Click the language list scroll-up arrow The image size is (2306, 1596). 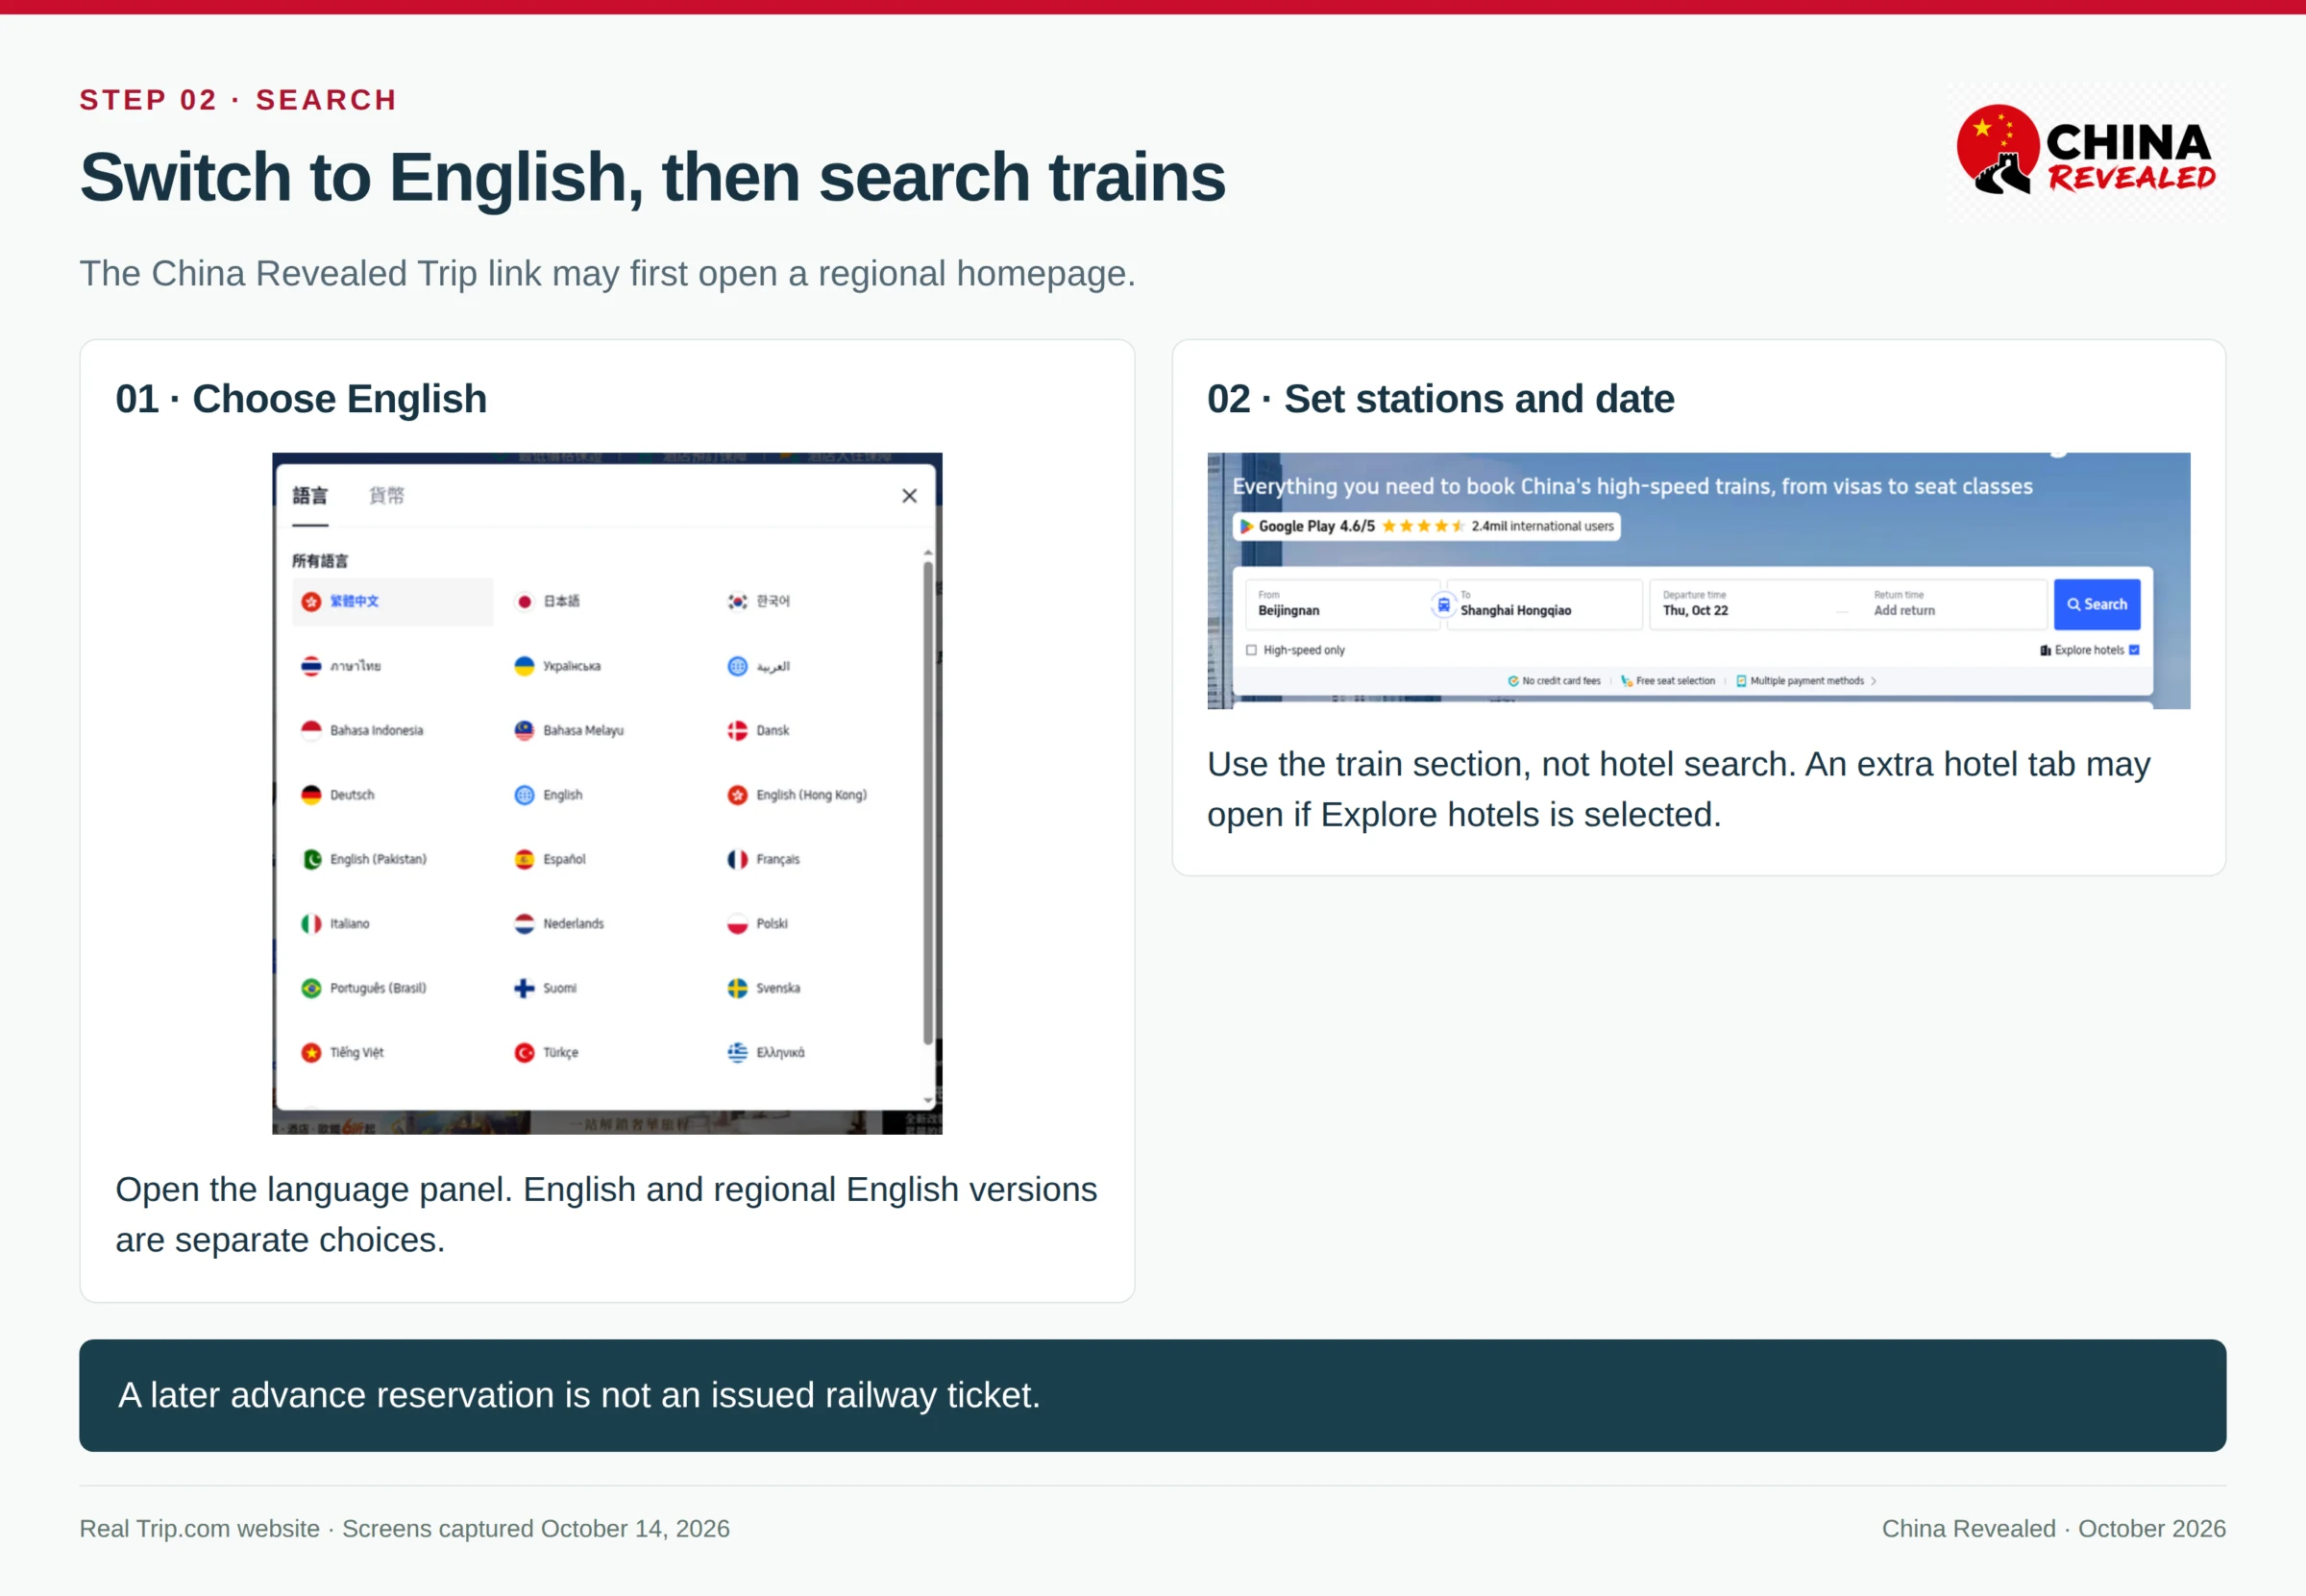928,552
